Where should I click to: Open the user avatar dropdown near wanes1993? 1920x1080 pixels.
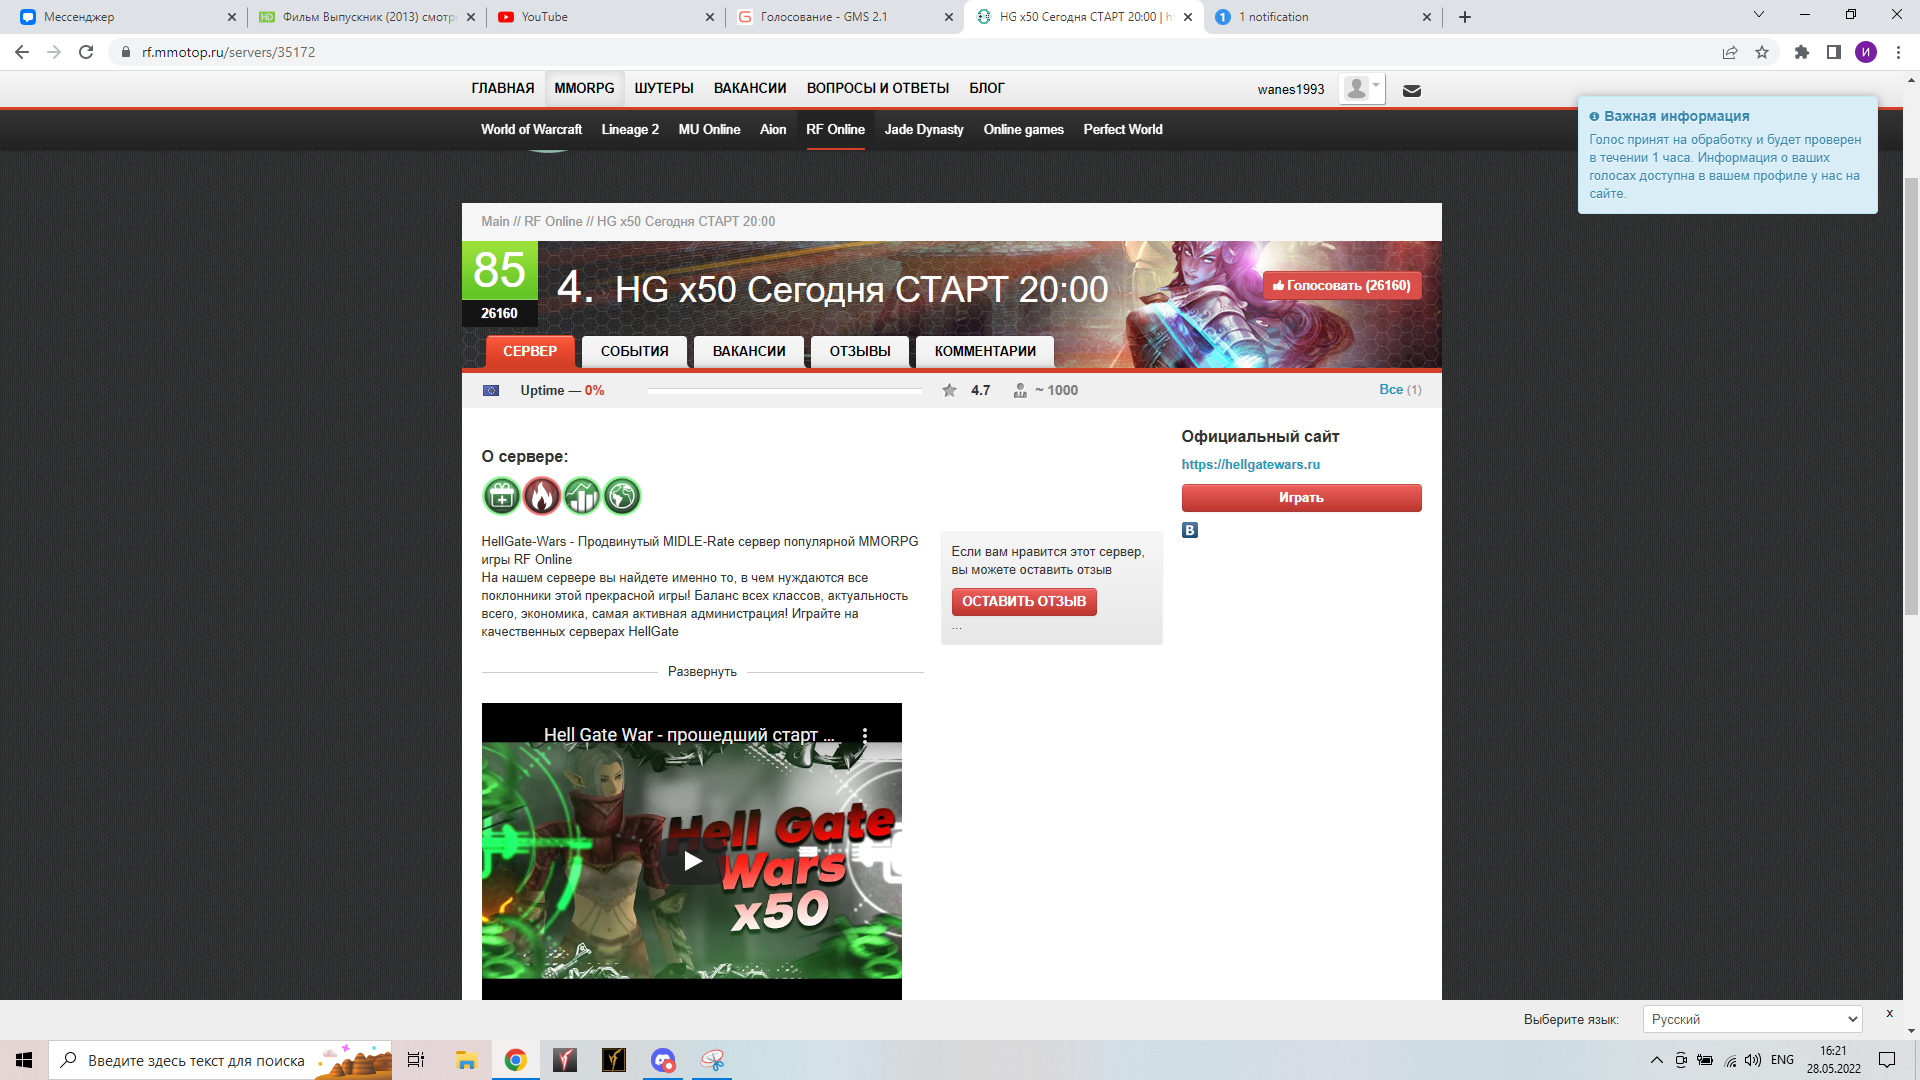pyautogui.click(x=1363, y=89)
